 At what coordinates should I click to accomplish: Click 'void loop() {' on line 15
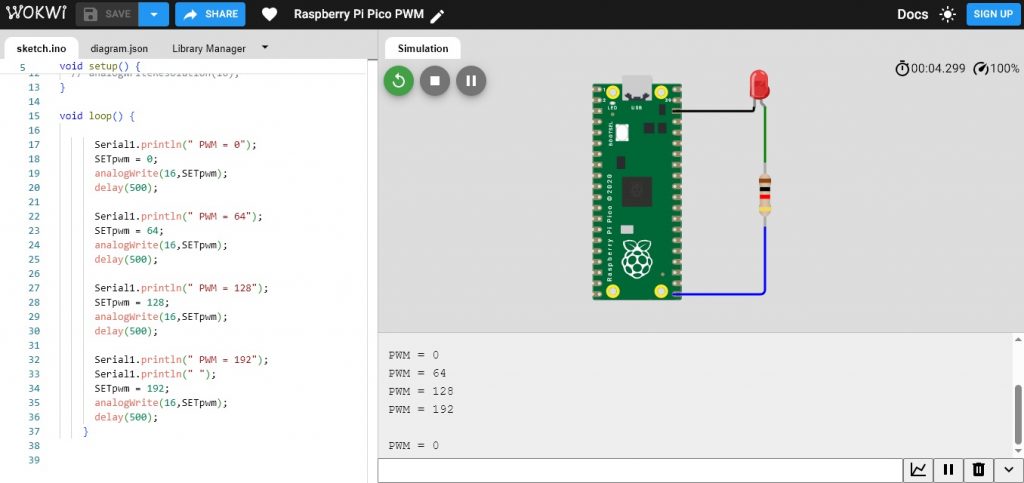[97, 116]
